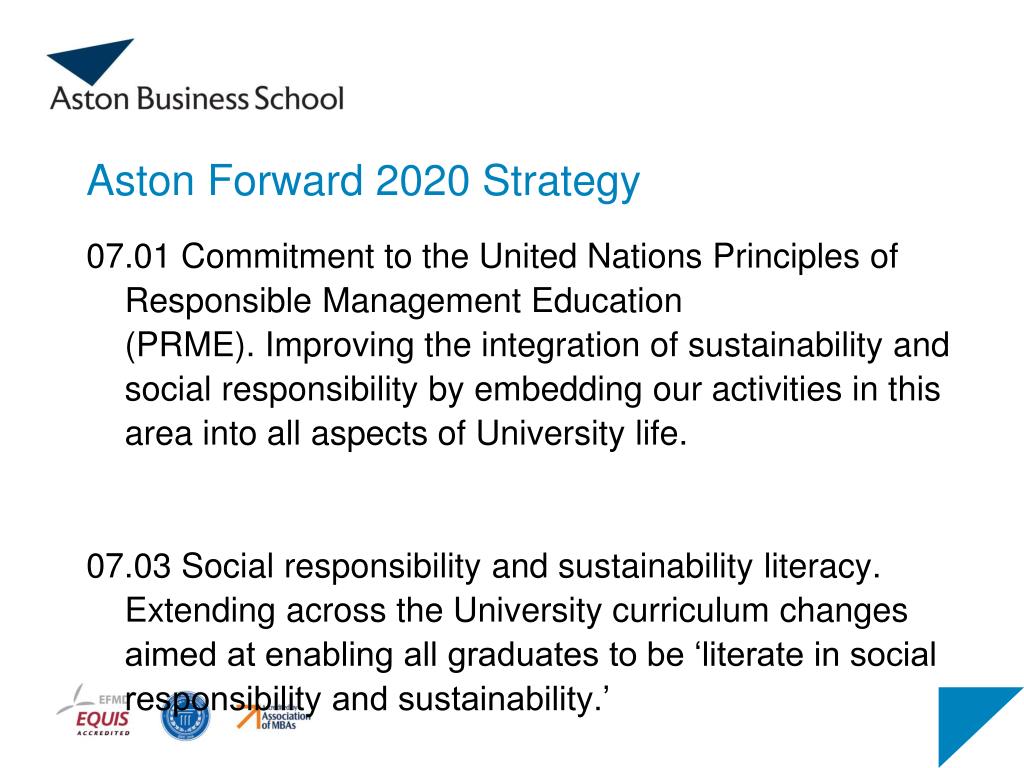Click the EQUIS Accredited logo

pos(96,711)
